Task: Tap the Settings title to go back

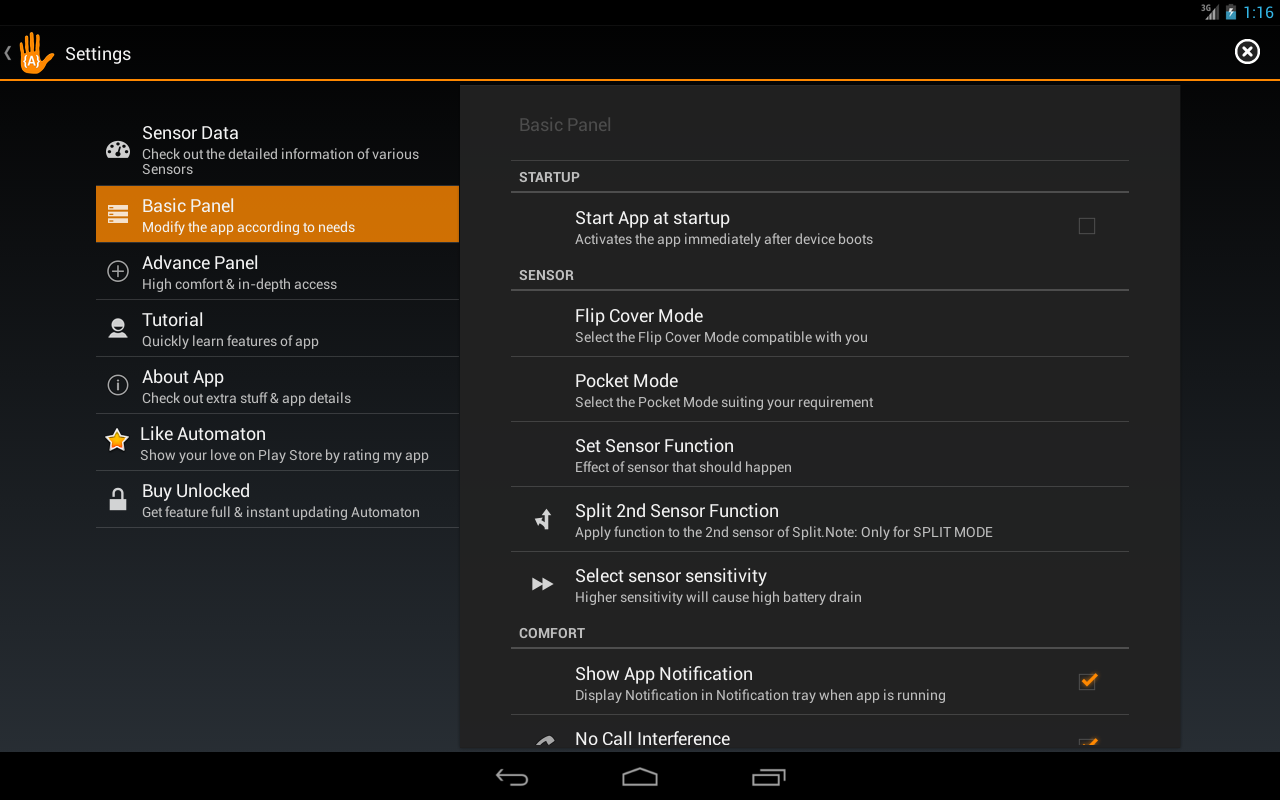Action: (98, 54)
